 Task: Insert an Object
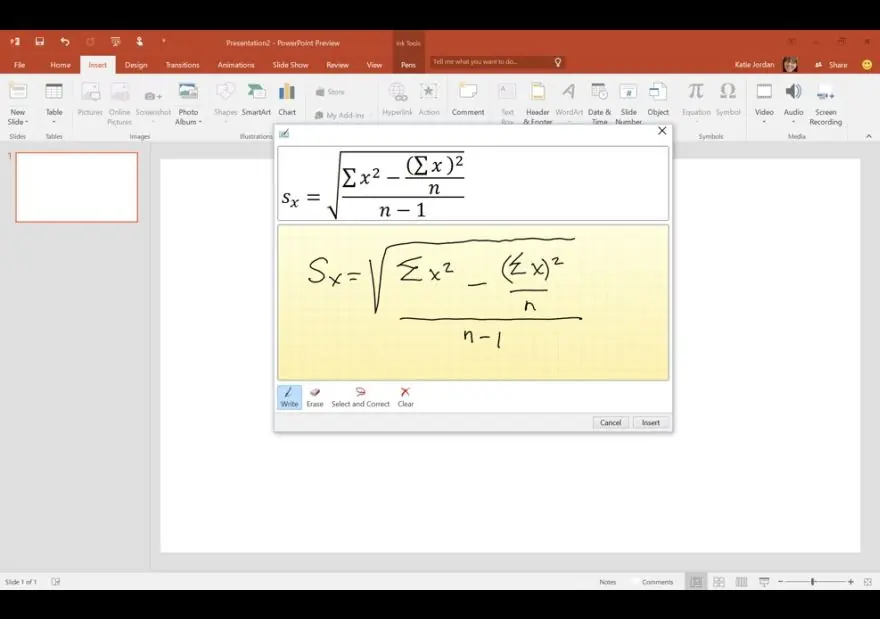tap(658, 101)
